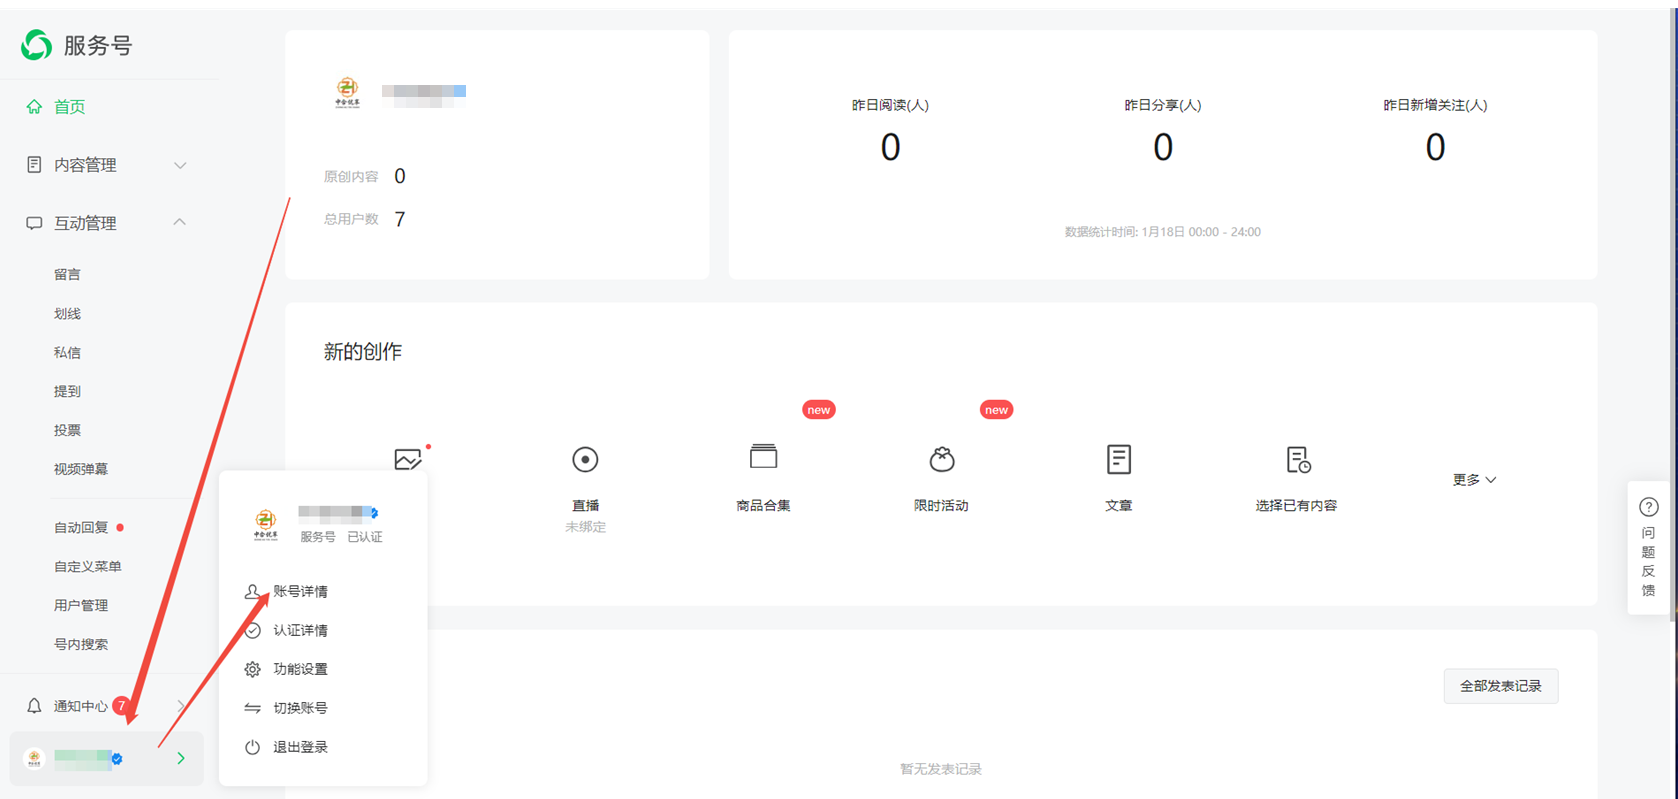The image size is (1678, 799).
Task: Open the 商品合集 product collection icon
Action: (x=763, y=458)
